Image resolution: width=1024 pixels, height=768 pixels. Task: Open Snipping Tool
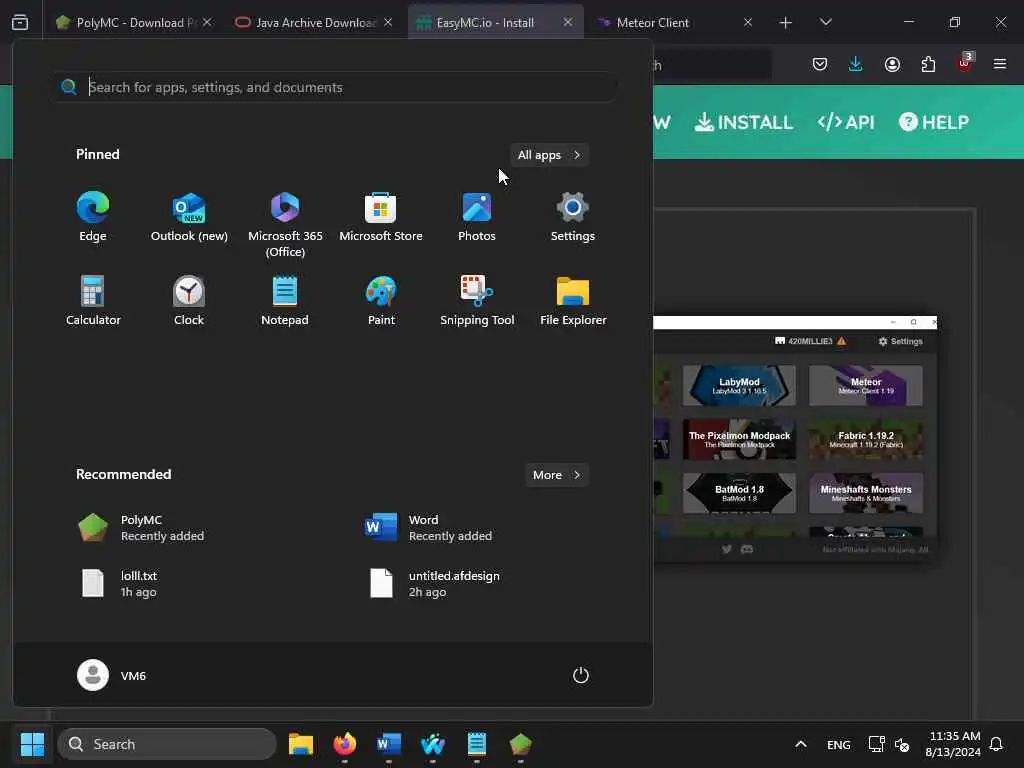pos(477,301)
